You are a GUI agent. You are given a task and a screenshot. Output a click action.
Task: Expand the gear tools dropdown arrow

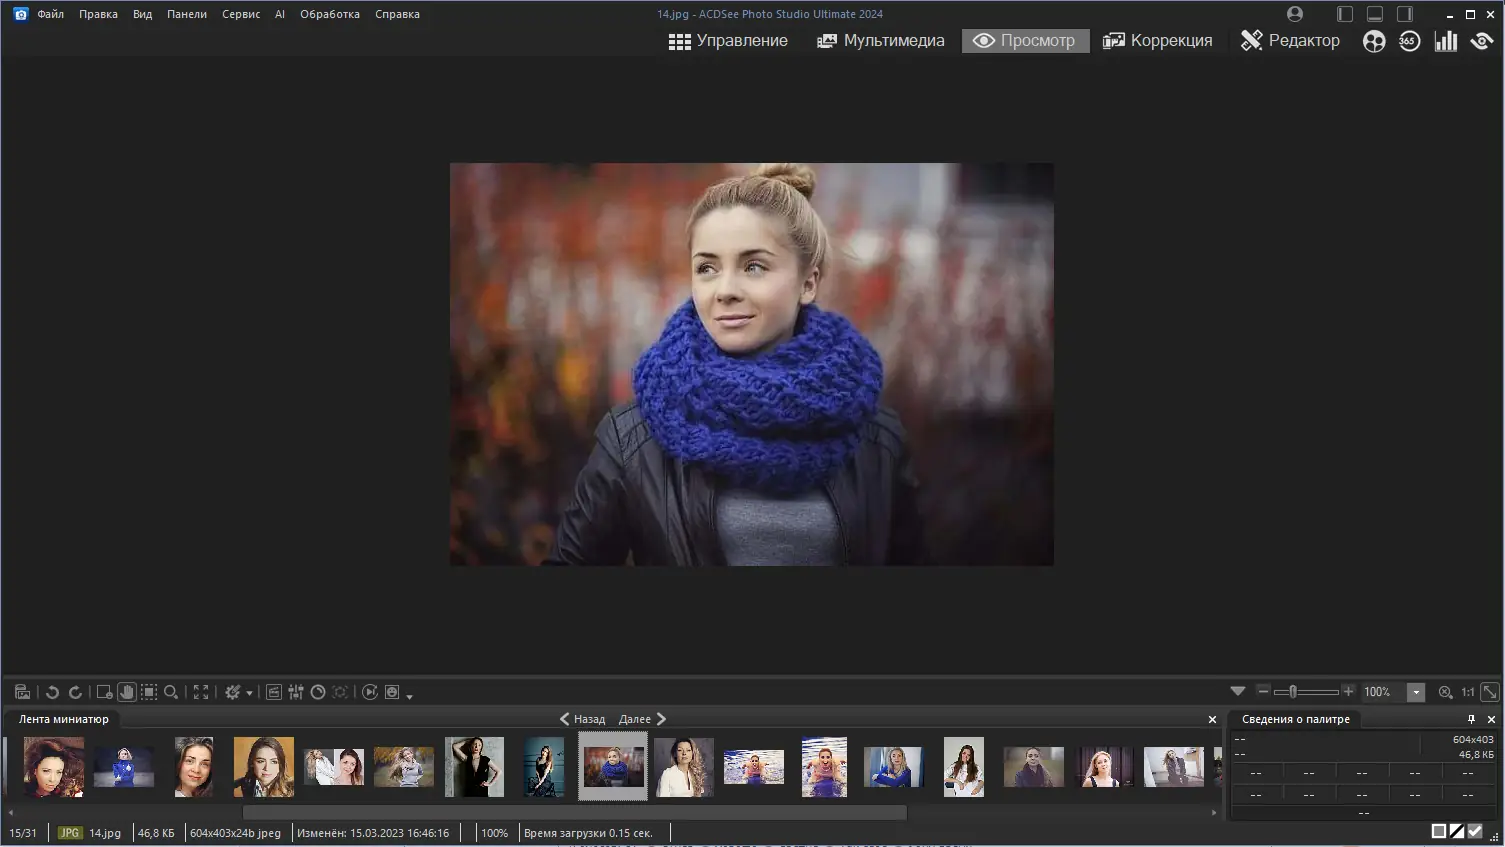[x=249, y=693]
